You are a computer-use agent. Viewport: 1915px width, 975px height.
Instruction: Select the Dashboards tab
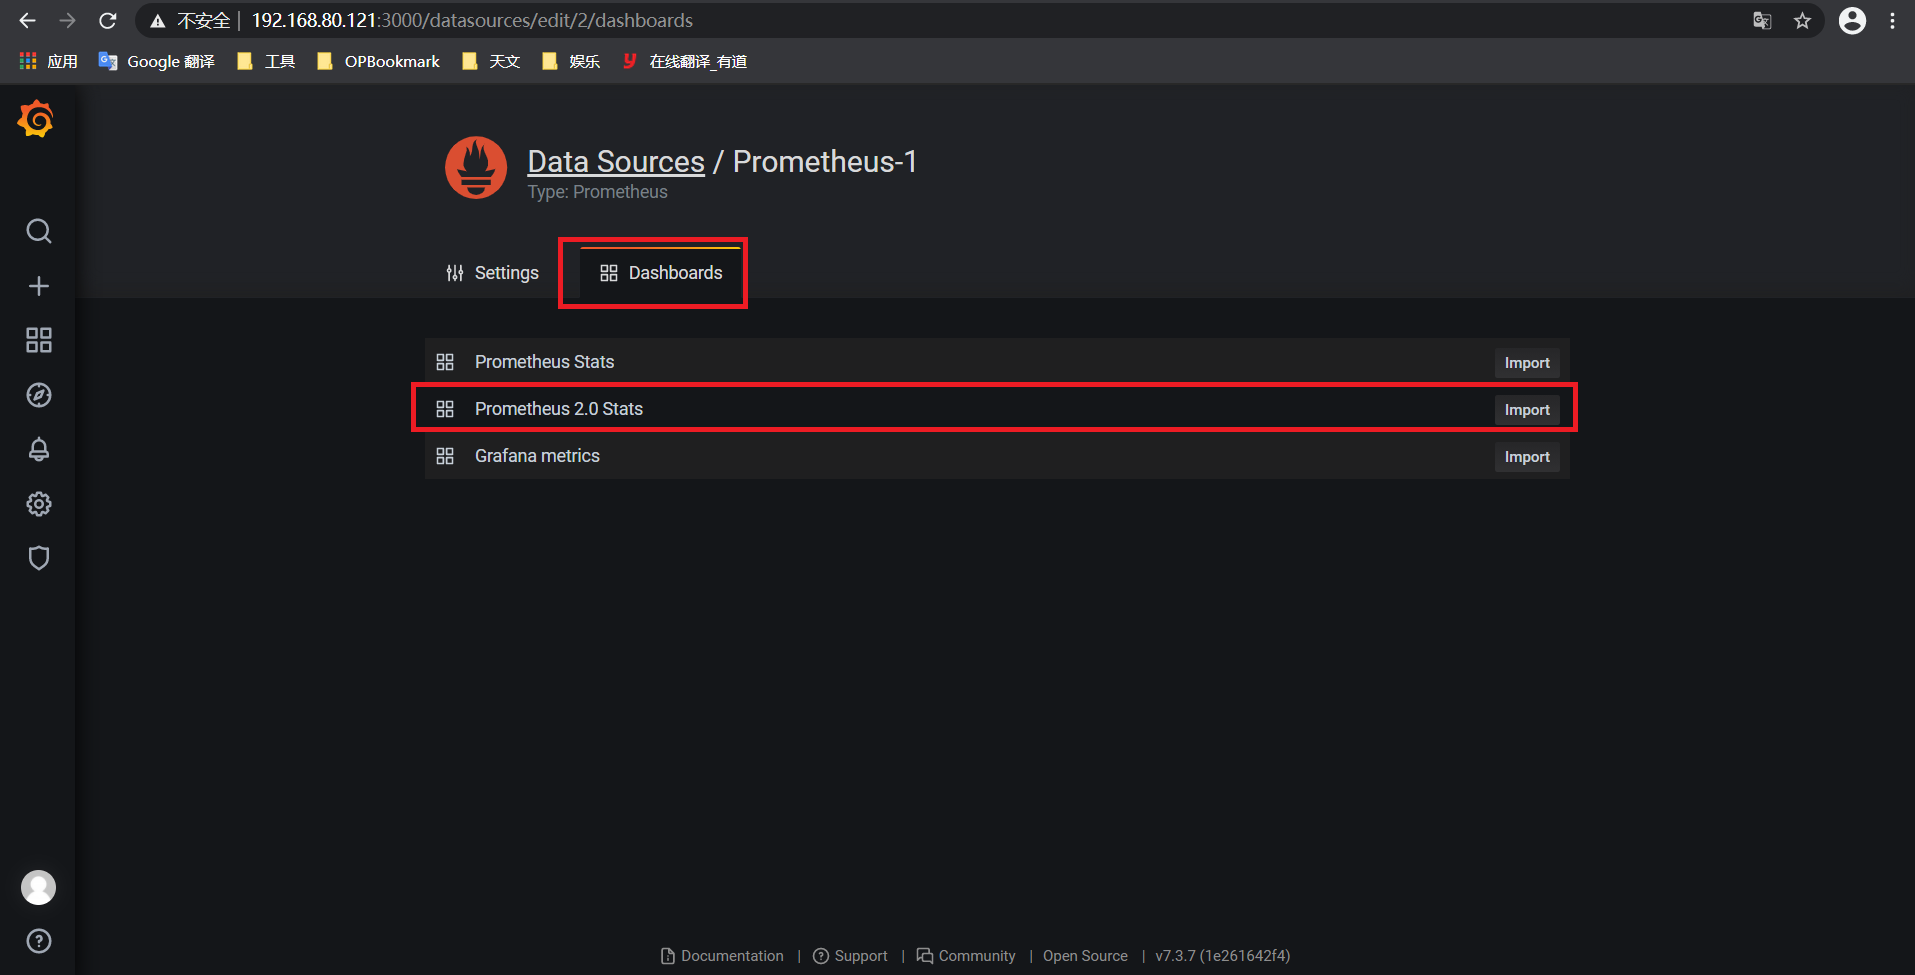point(660,273)
